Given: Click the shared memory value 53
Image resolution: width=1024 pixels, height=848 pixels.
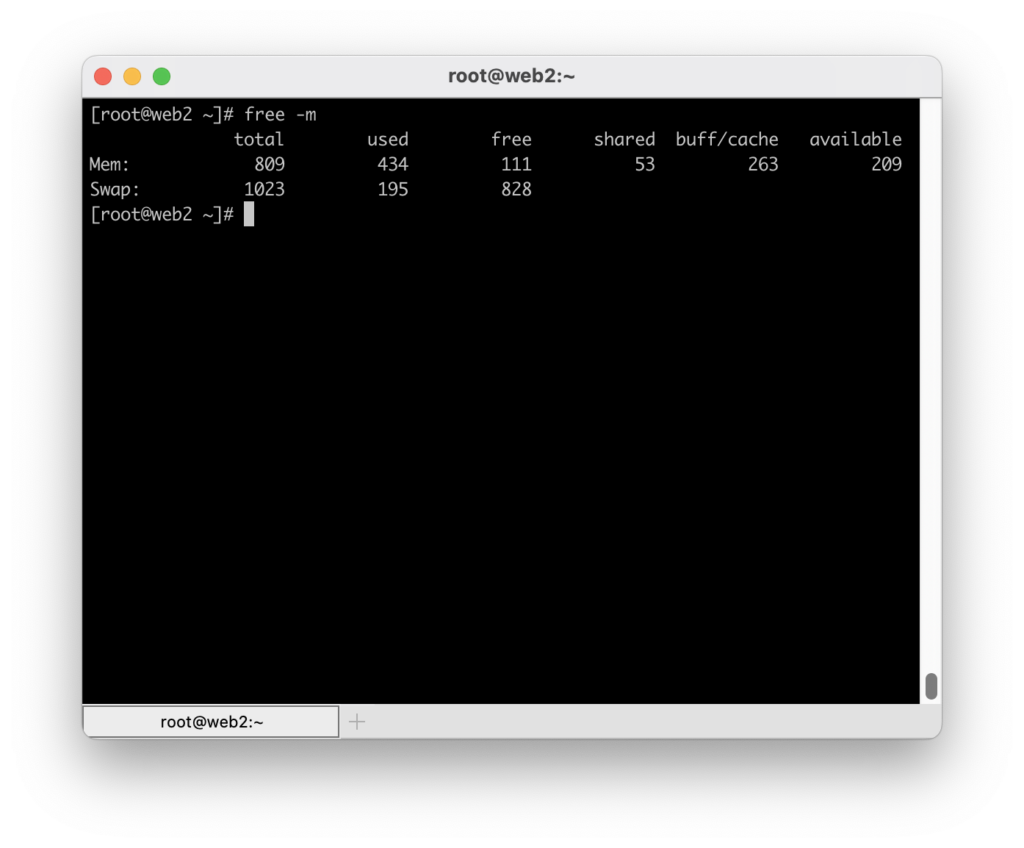Looking at the screenshot, I should click(x=644, y=164).
